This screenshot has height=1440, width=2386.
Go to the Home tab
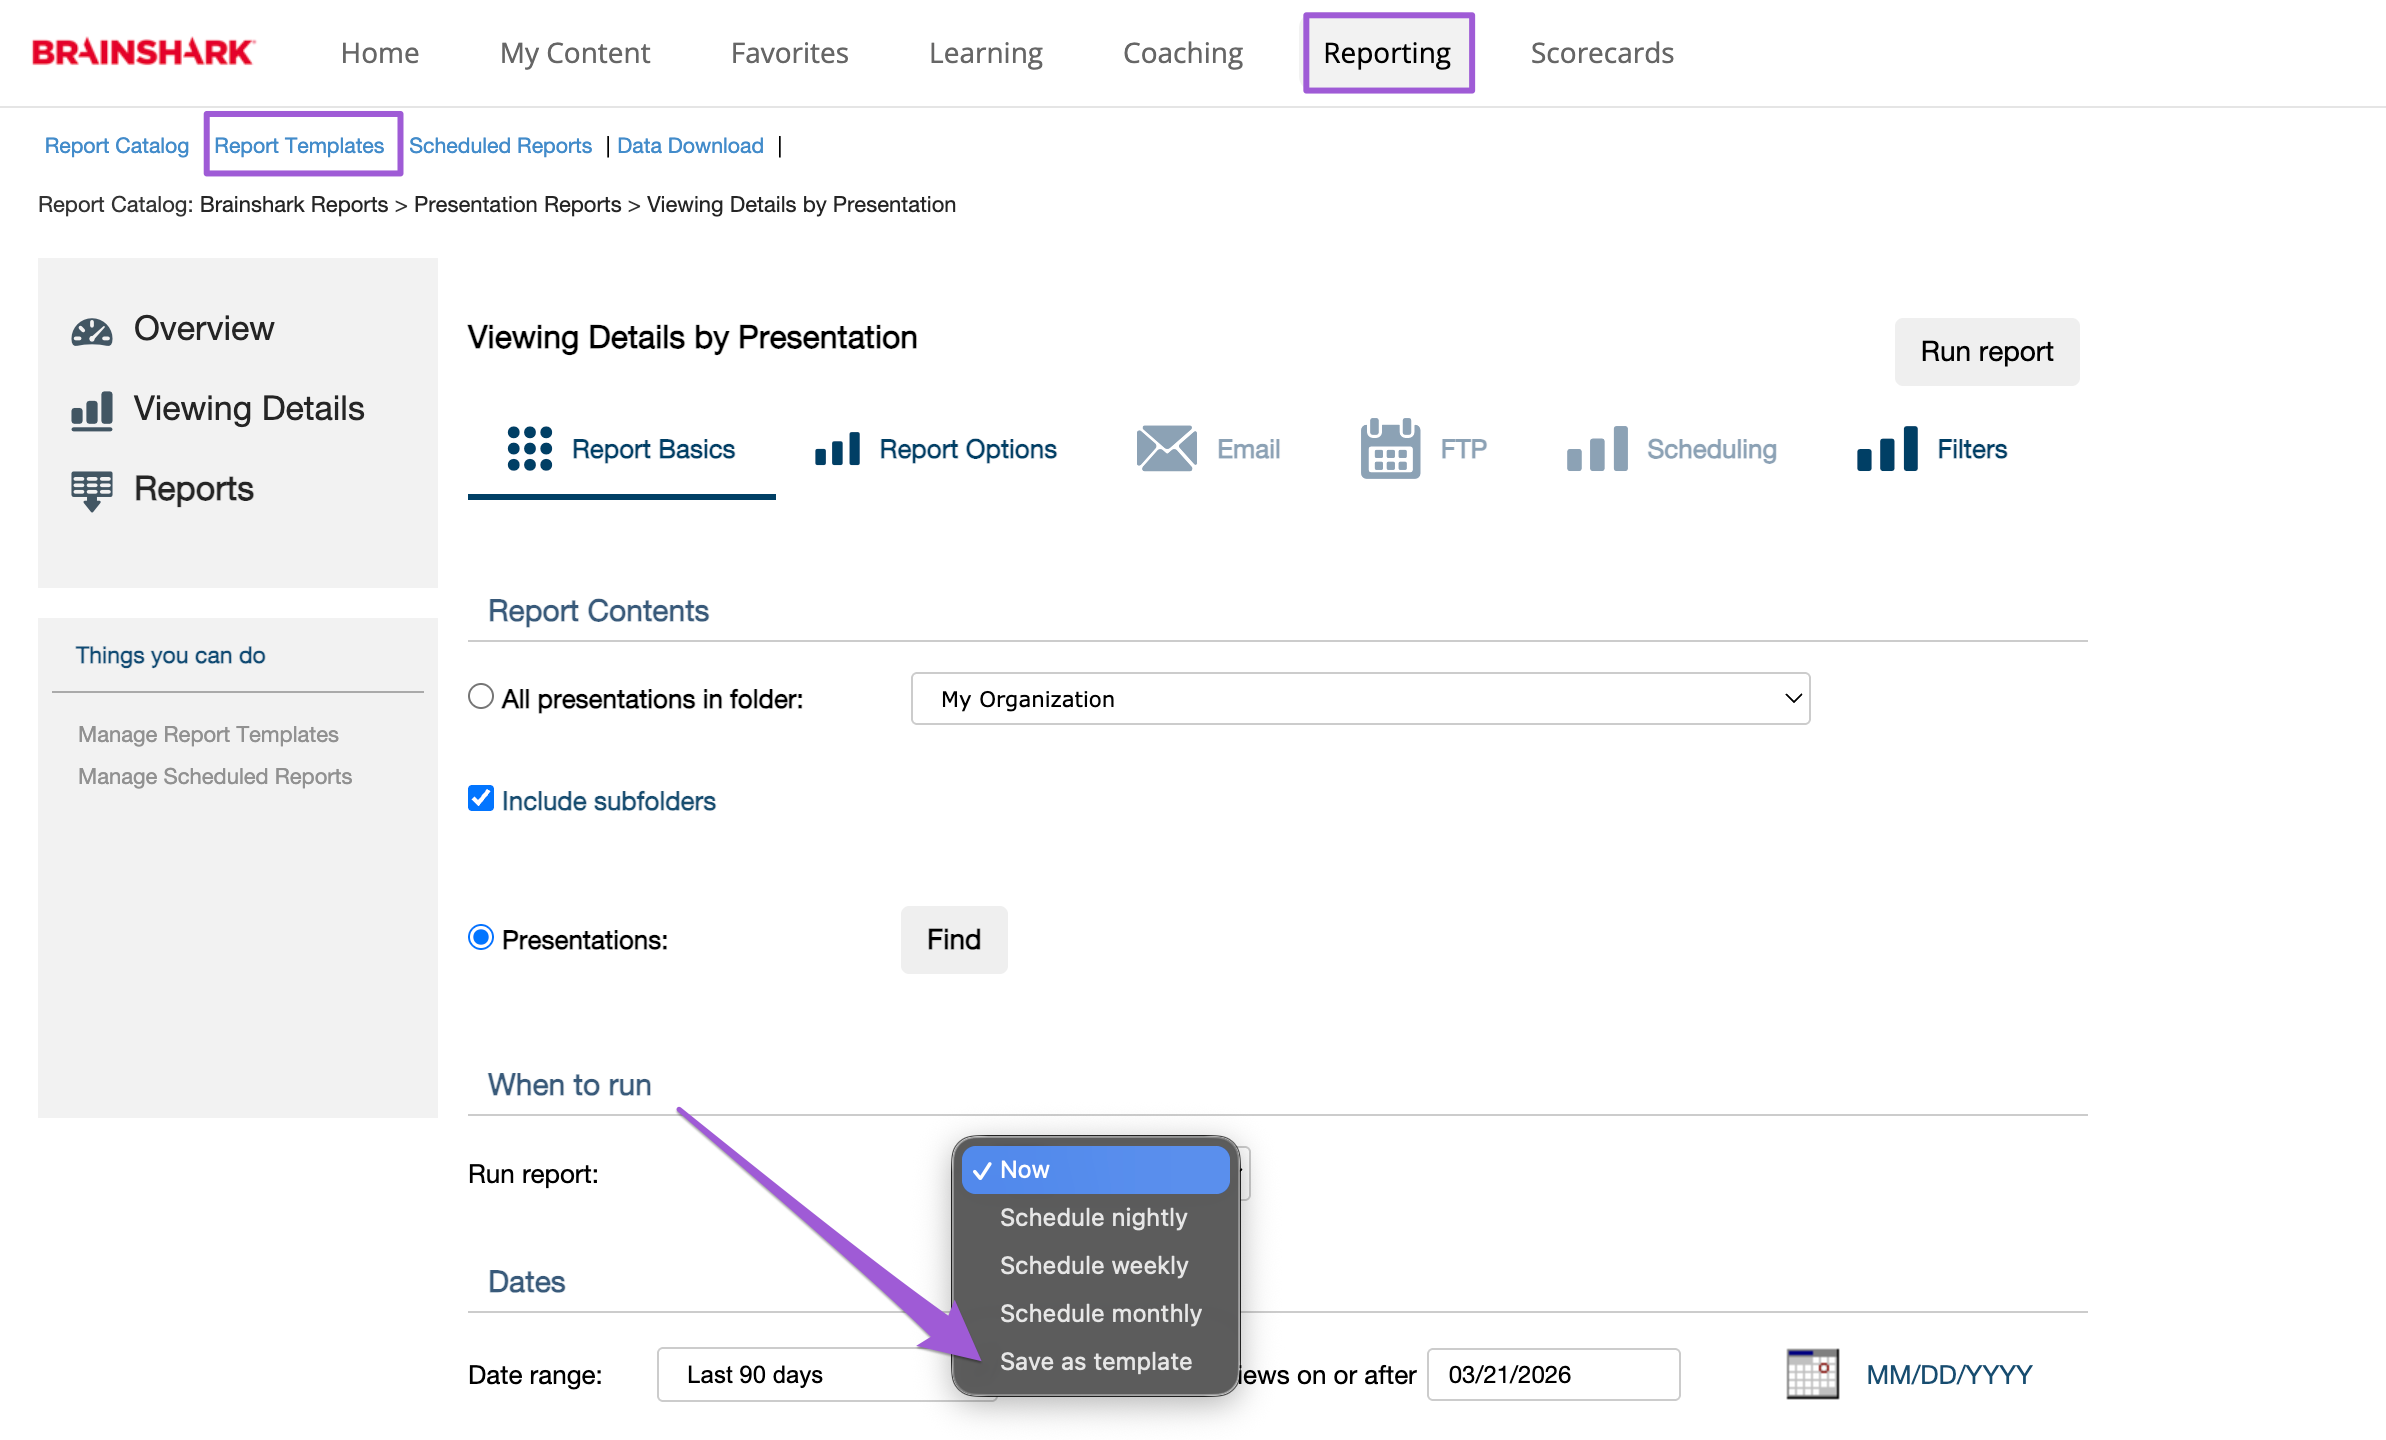click(380, 53)
